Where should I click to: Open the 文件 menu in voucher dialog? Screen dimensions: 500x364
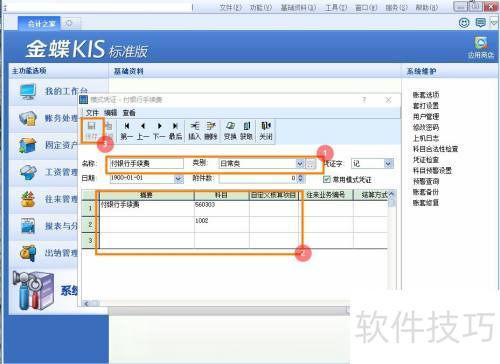click(x=92, y=113)
